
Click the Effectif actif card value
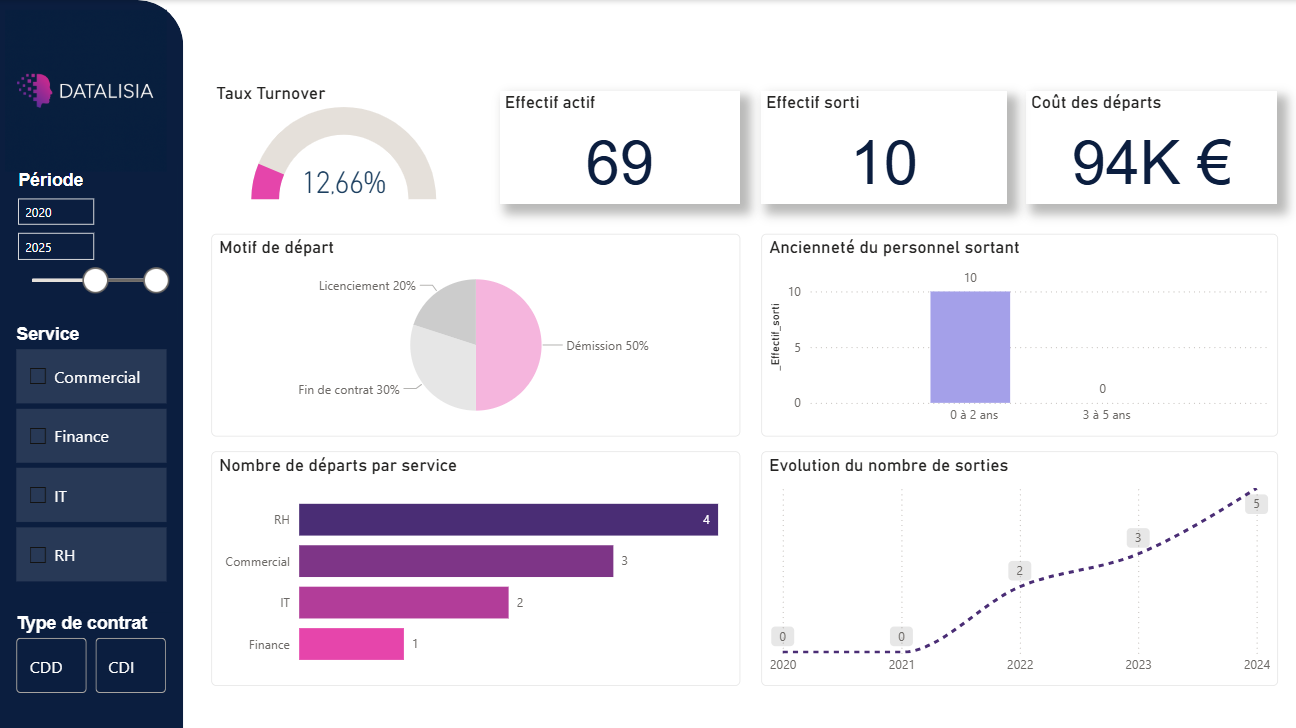[619, 162]
